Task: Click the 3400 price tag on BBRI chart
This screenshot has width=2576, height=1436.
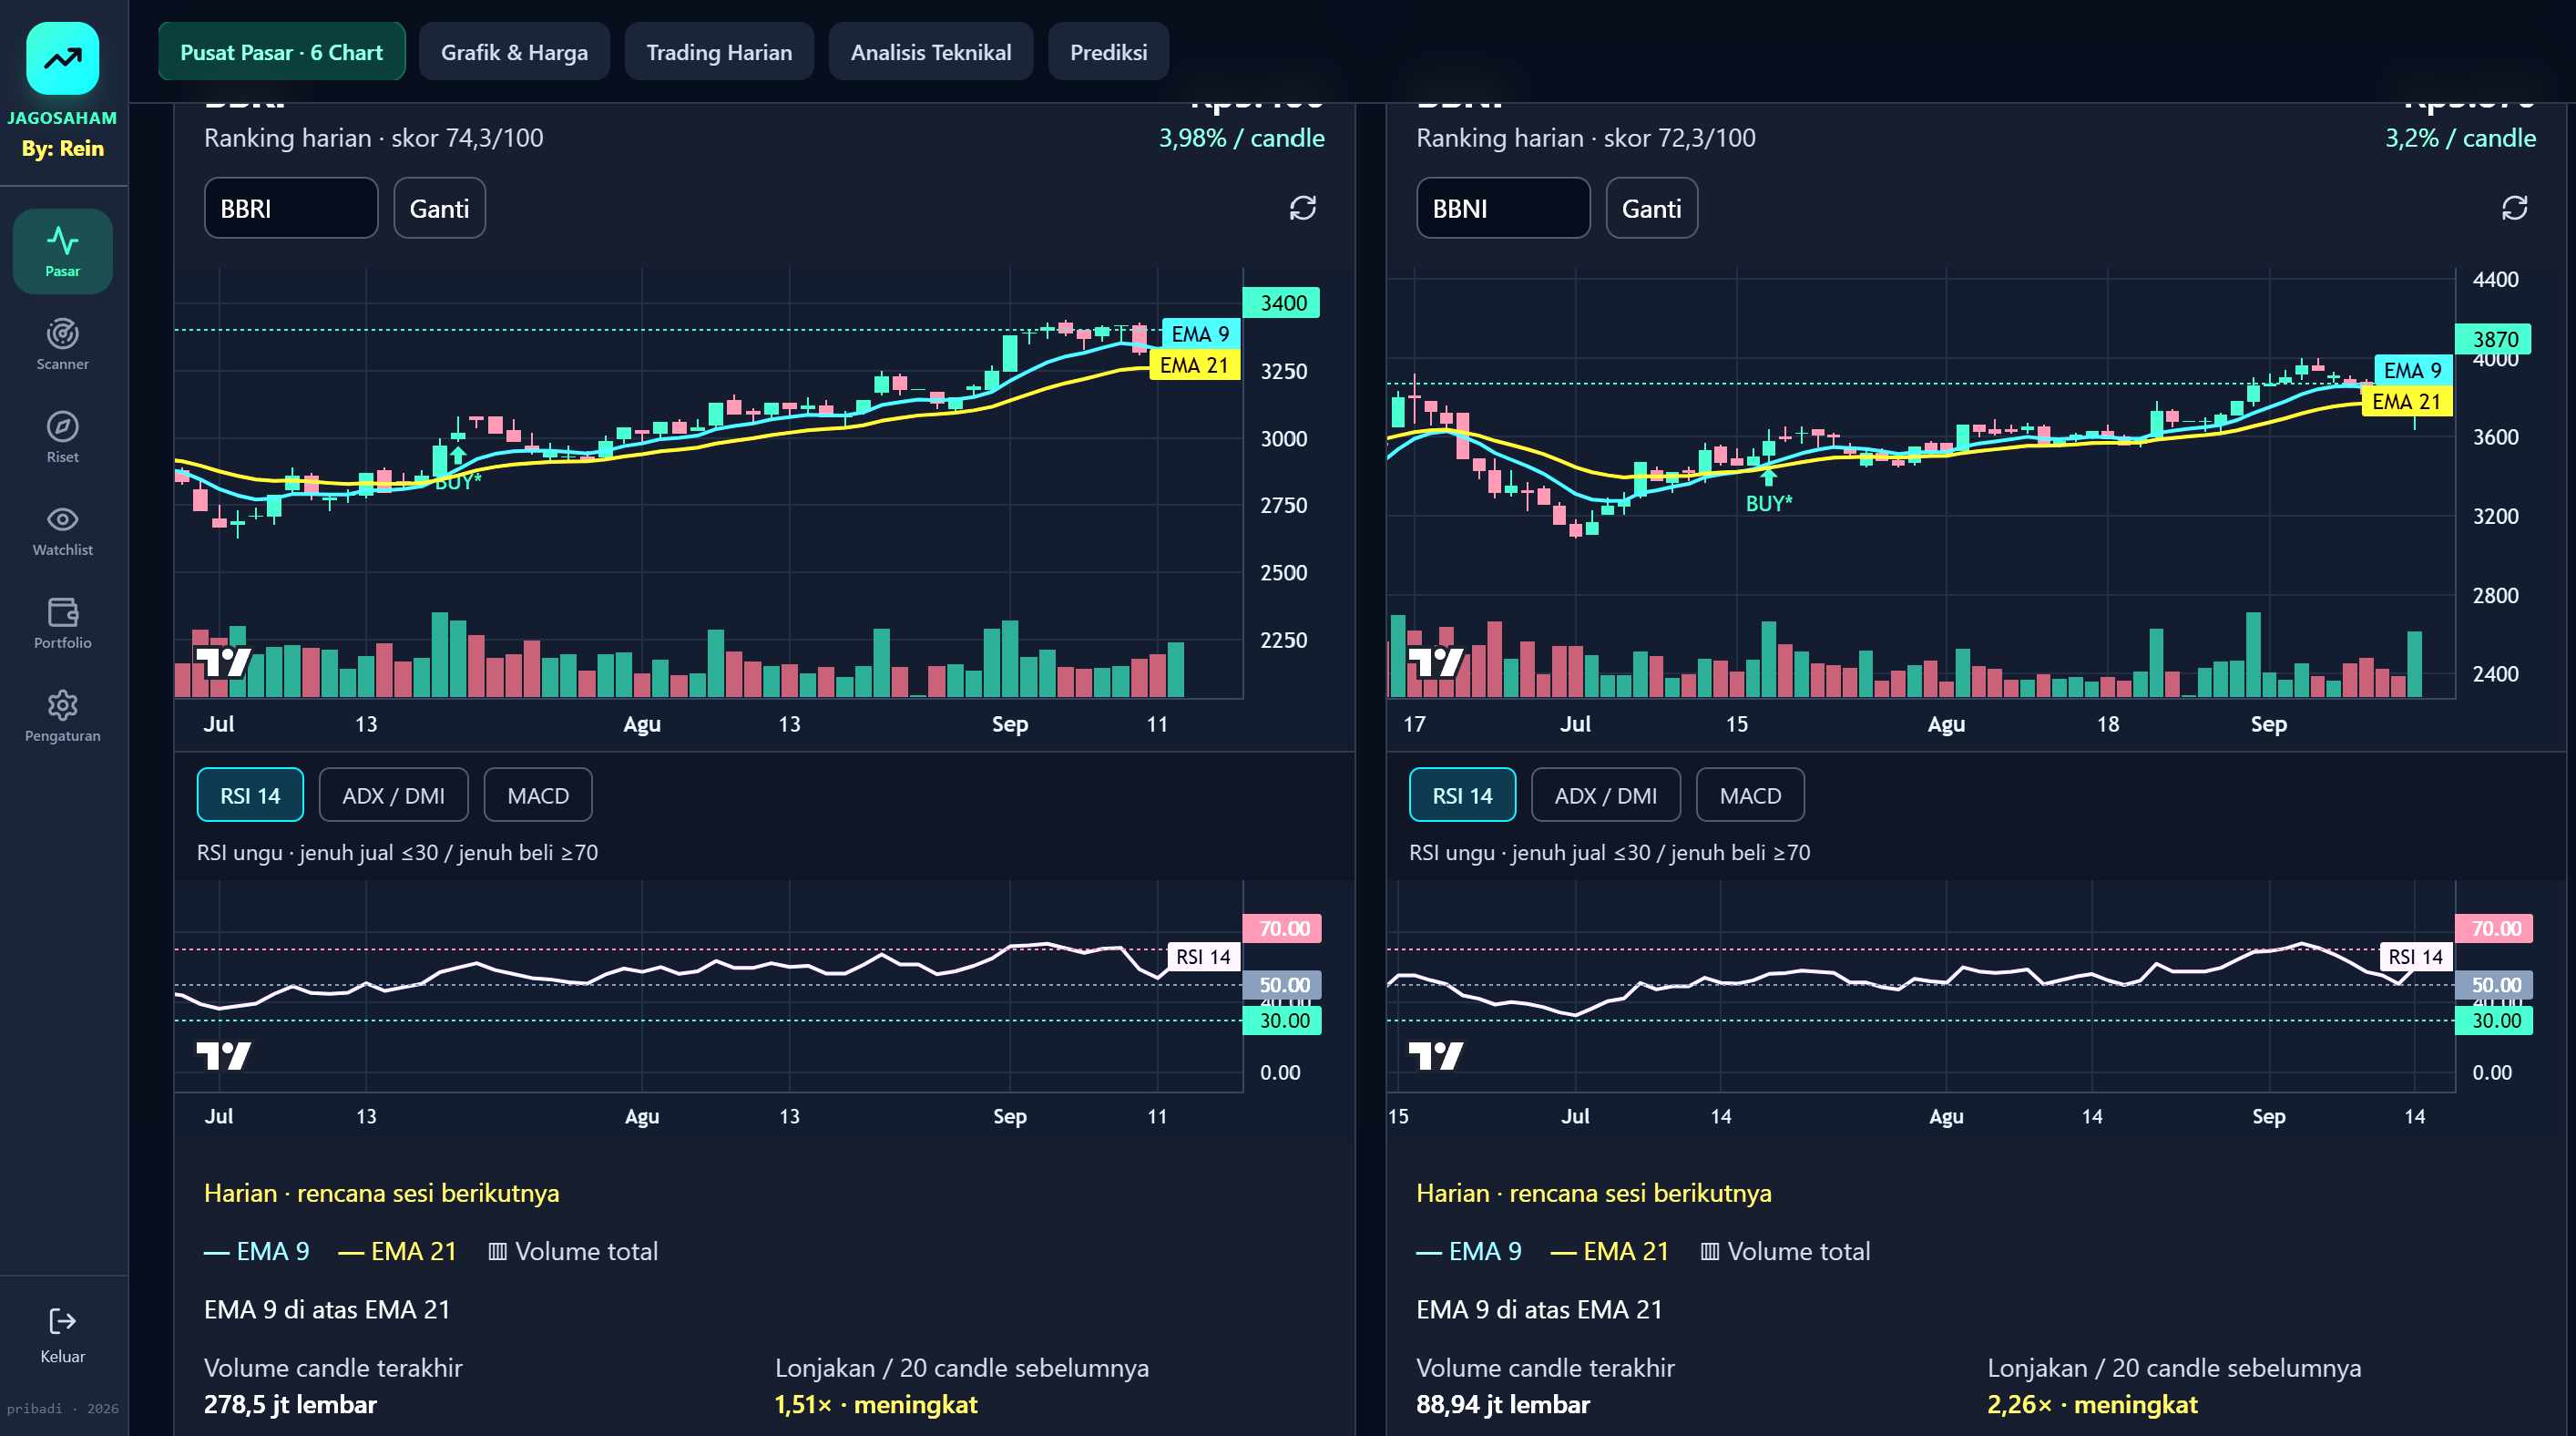Action: pyautogui.click(x=1281, y=303)
